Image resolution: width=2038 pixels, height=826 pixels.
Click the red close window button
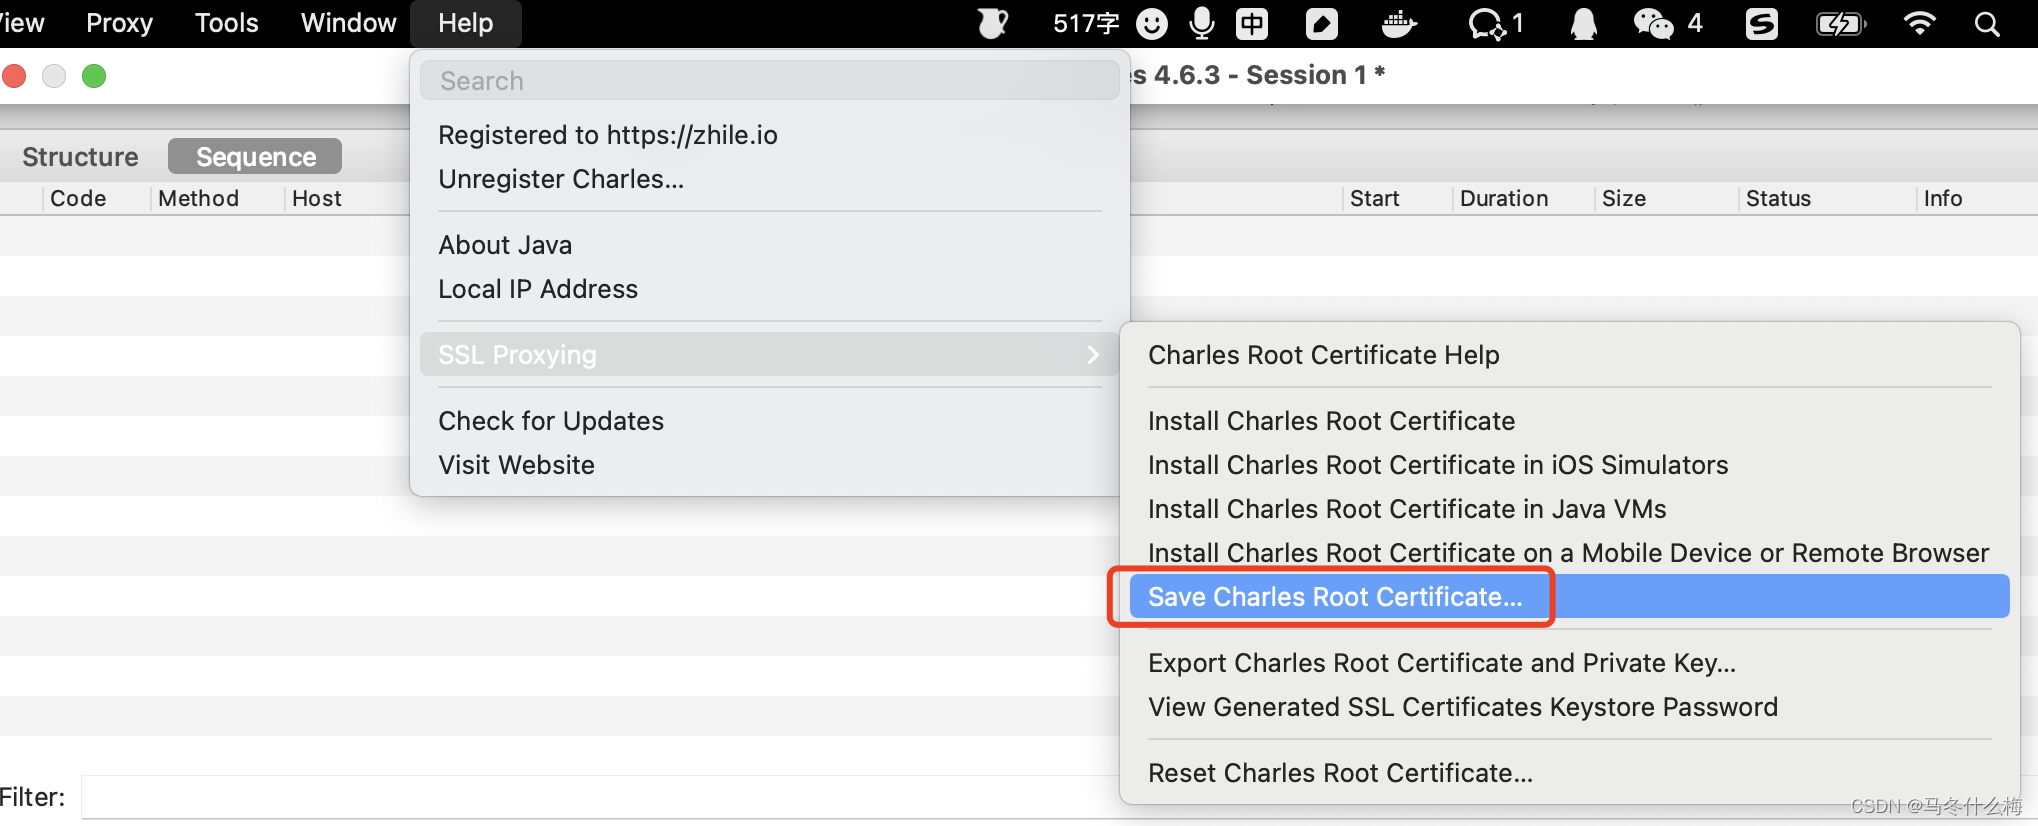coord(14,76)
